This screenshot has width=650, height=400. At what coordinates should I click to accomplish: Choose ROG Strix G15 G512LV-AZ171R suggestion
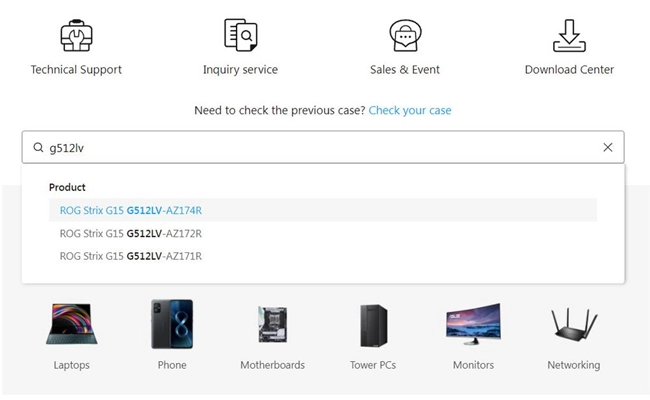click(x=131, y=256)
